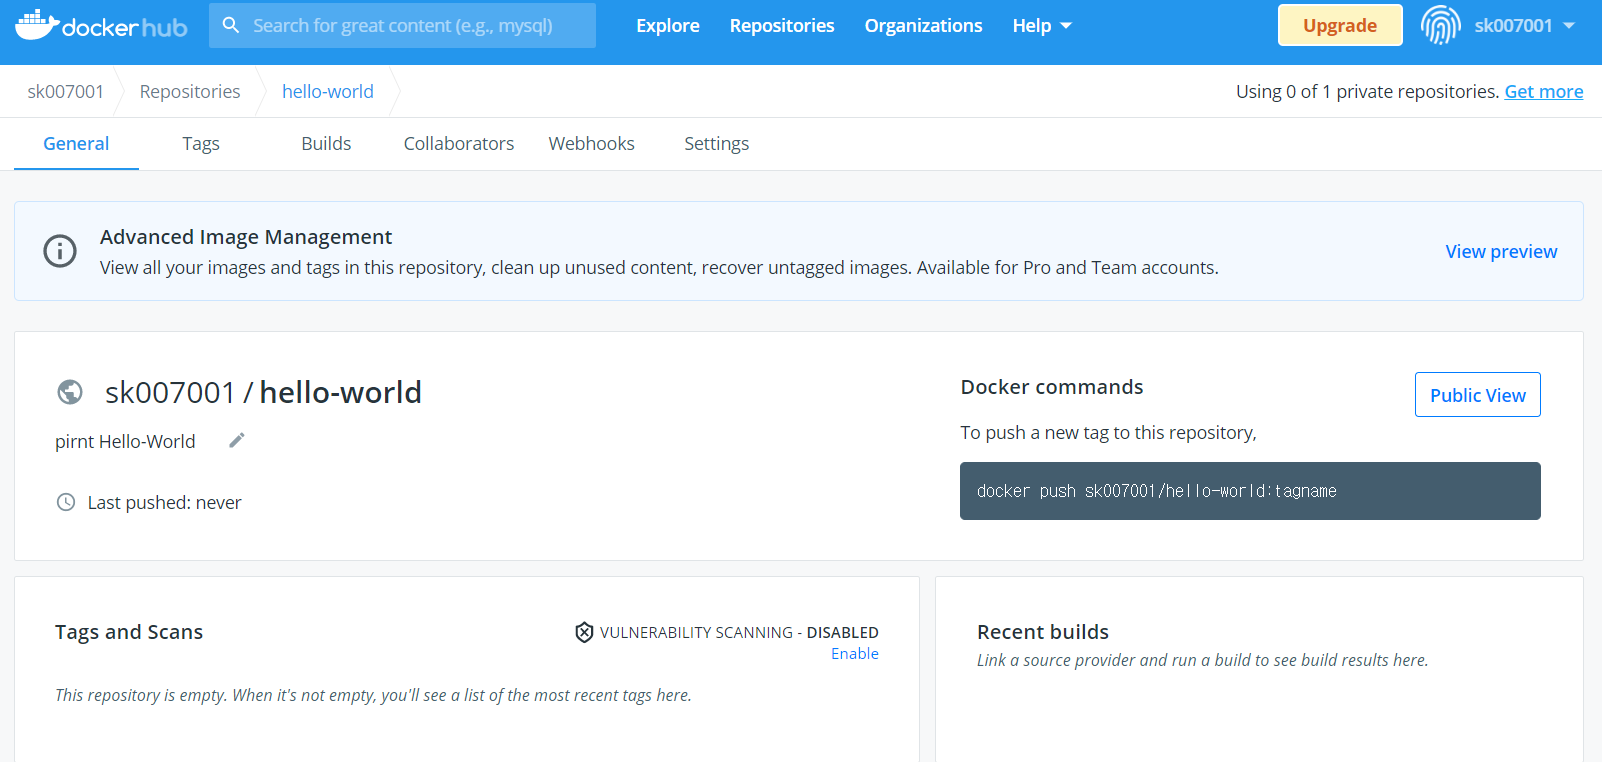
Task: Select the General tab
Action: coord(76,144)
